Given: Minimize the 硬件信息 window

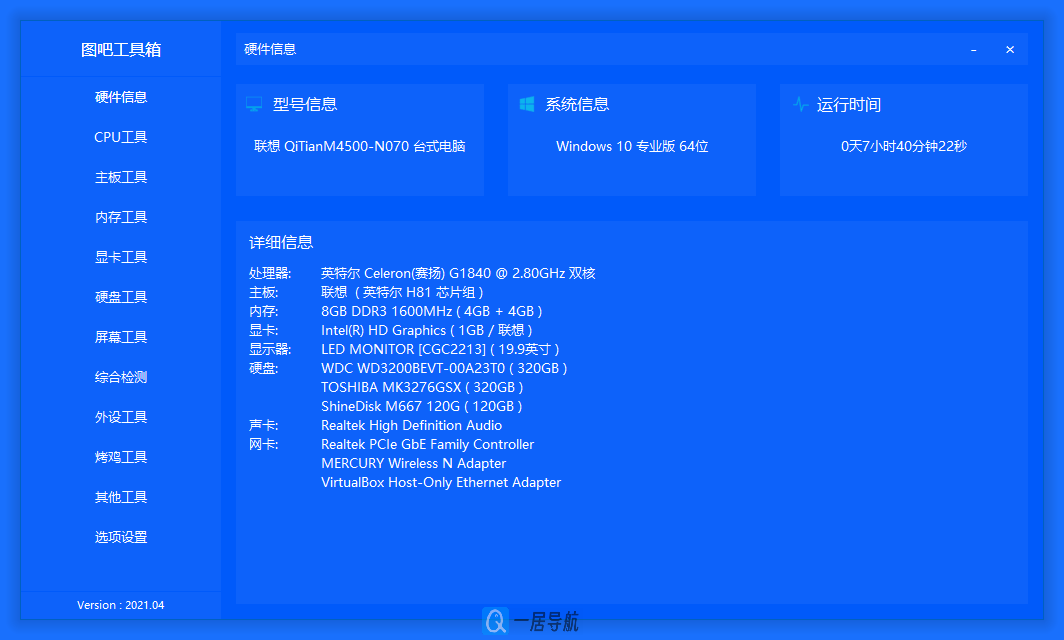Looking at the screenshot, I should pyautogui.click(x=973, y=48).
